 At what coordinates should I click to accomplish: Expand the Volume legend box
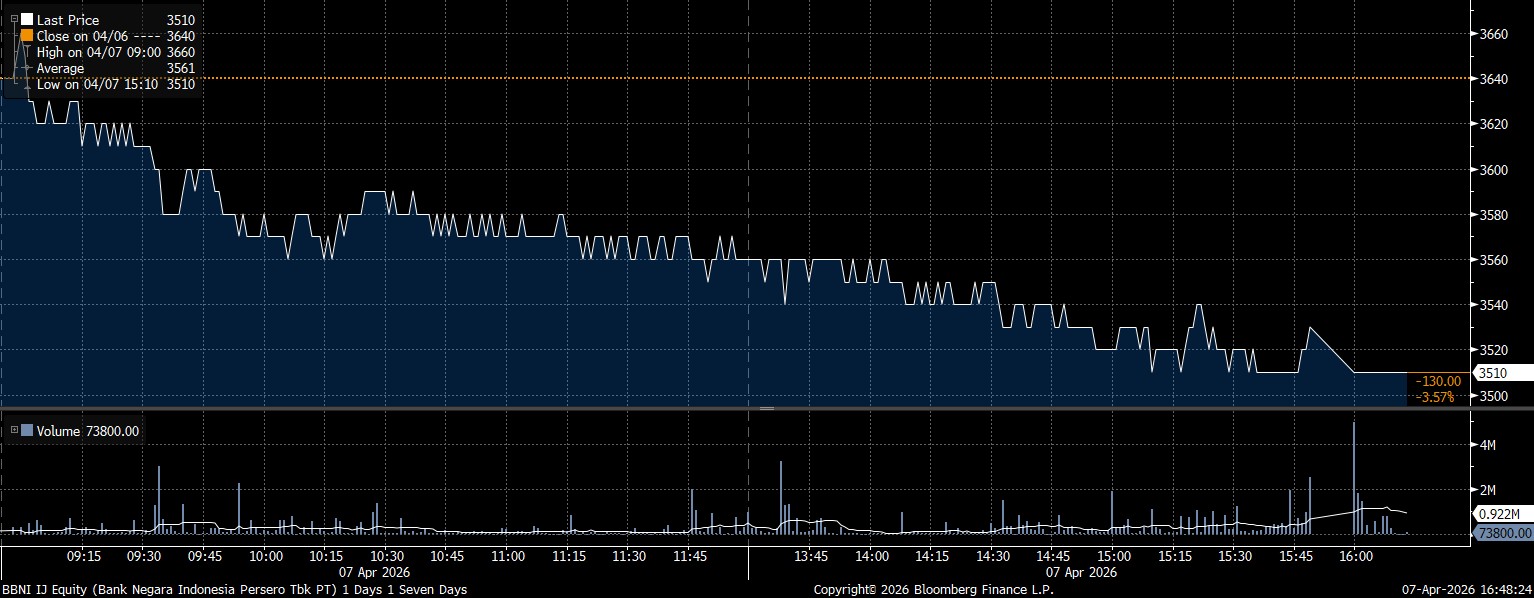click(14, 431)
